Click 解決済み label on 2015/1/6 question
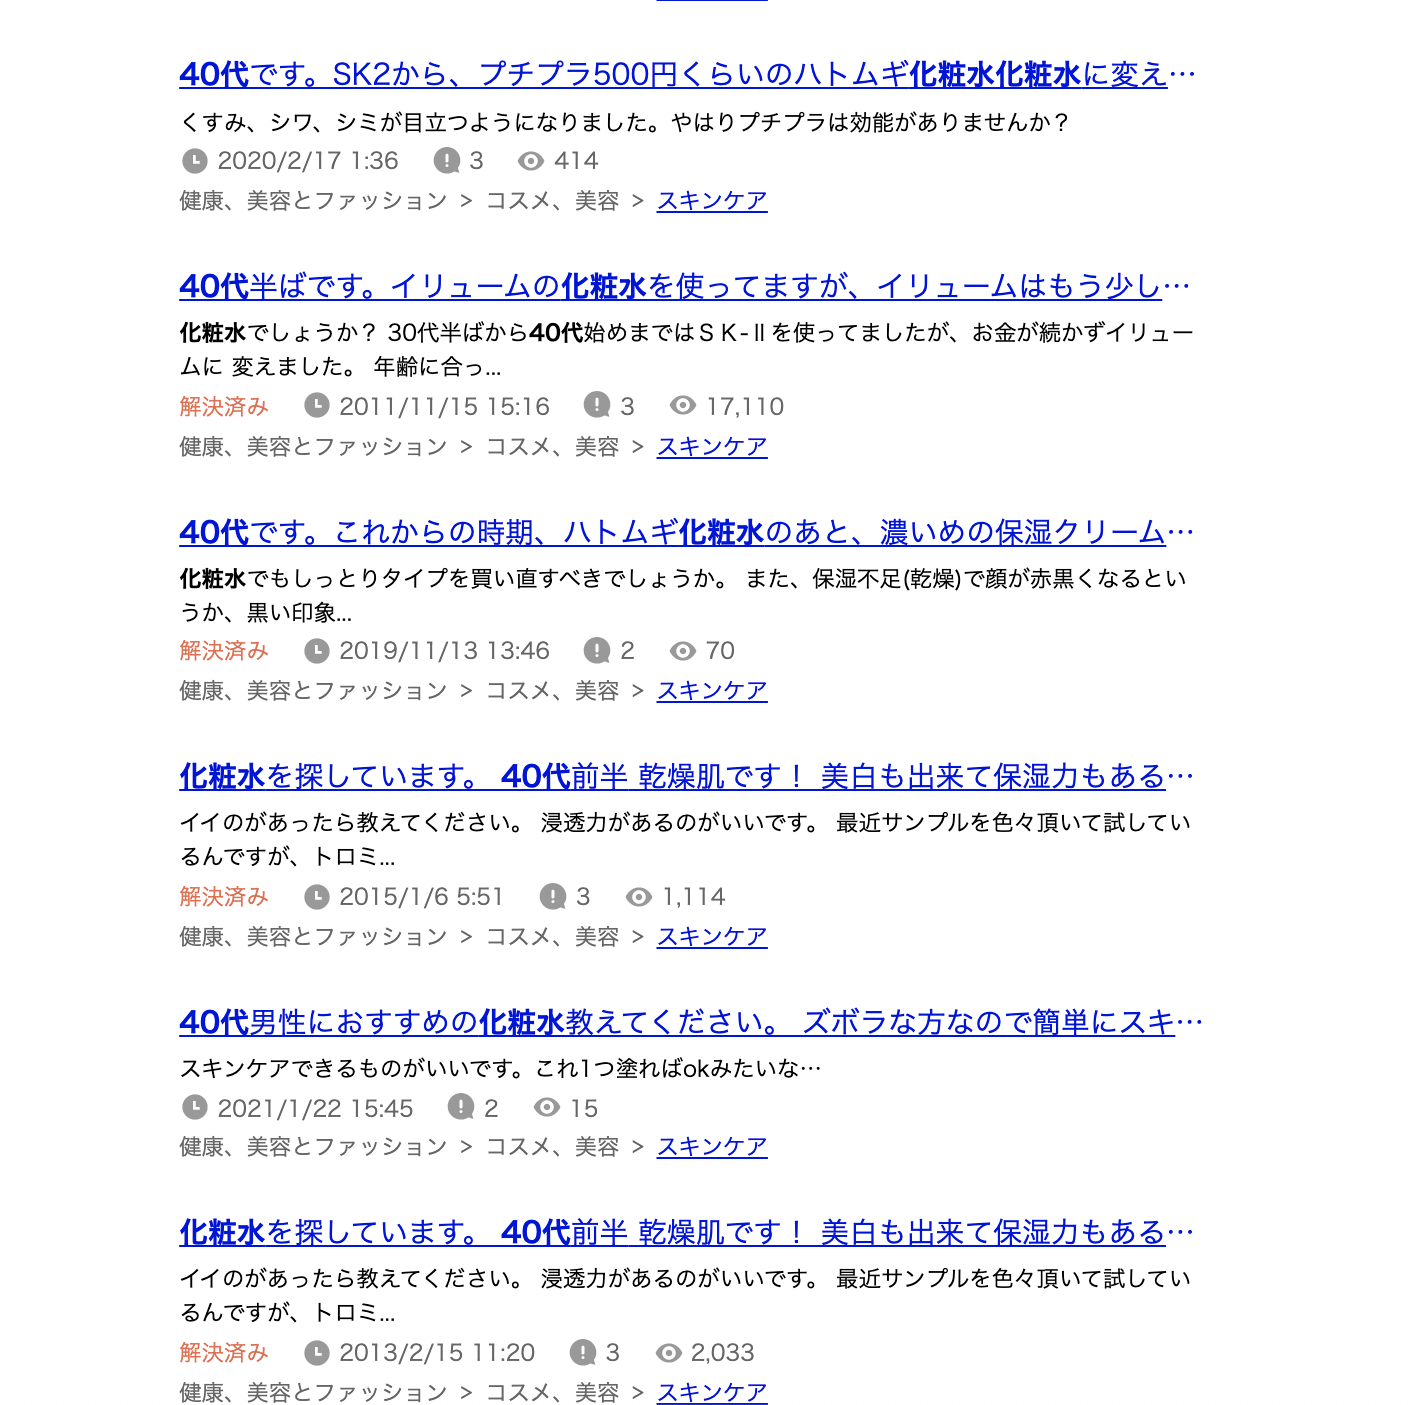 [x=224, y=897]
